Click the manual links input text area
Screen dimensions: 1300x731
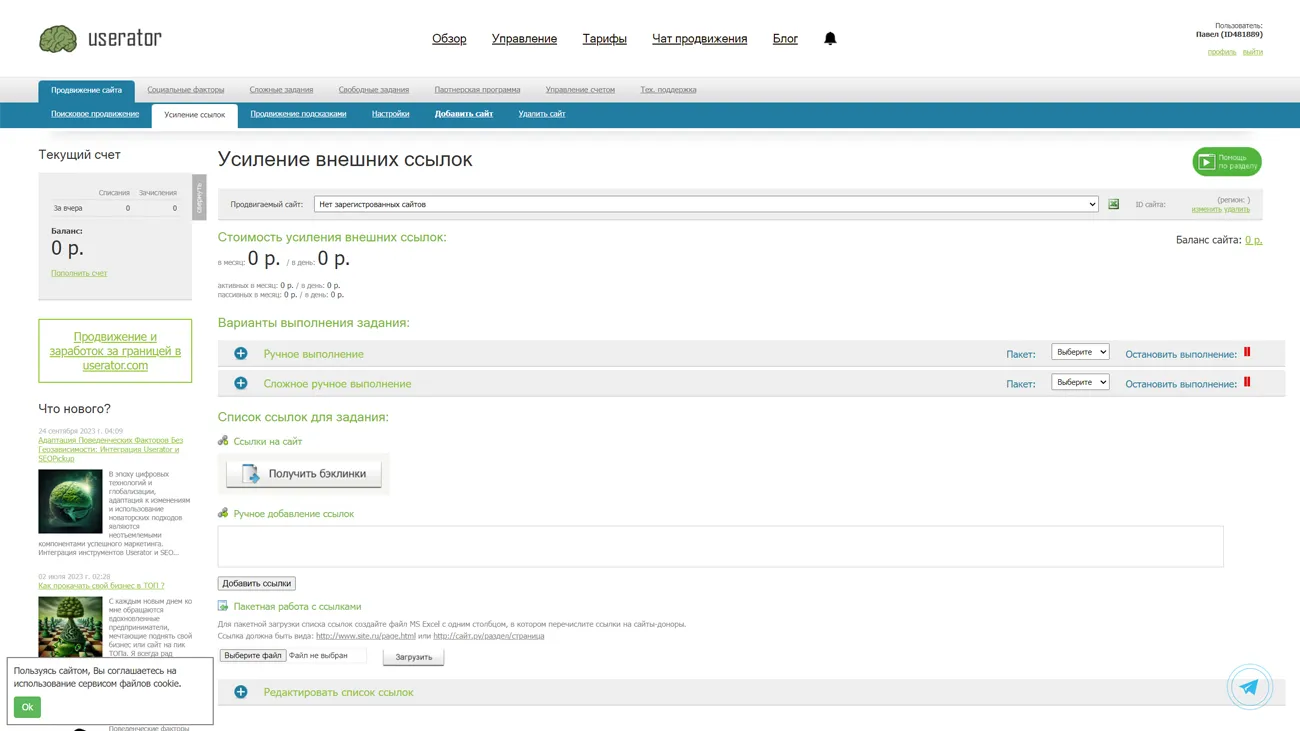pyautogui.click(x=720, y=546)
